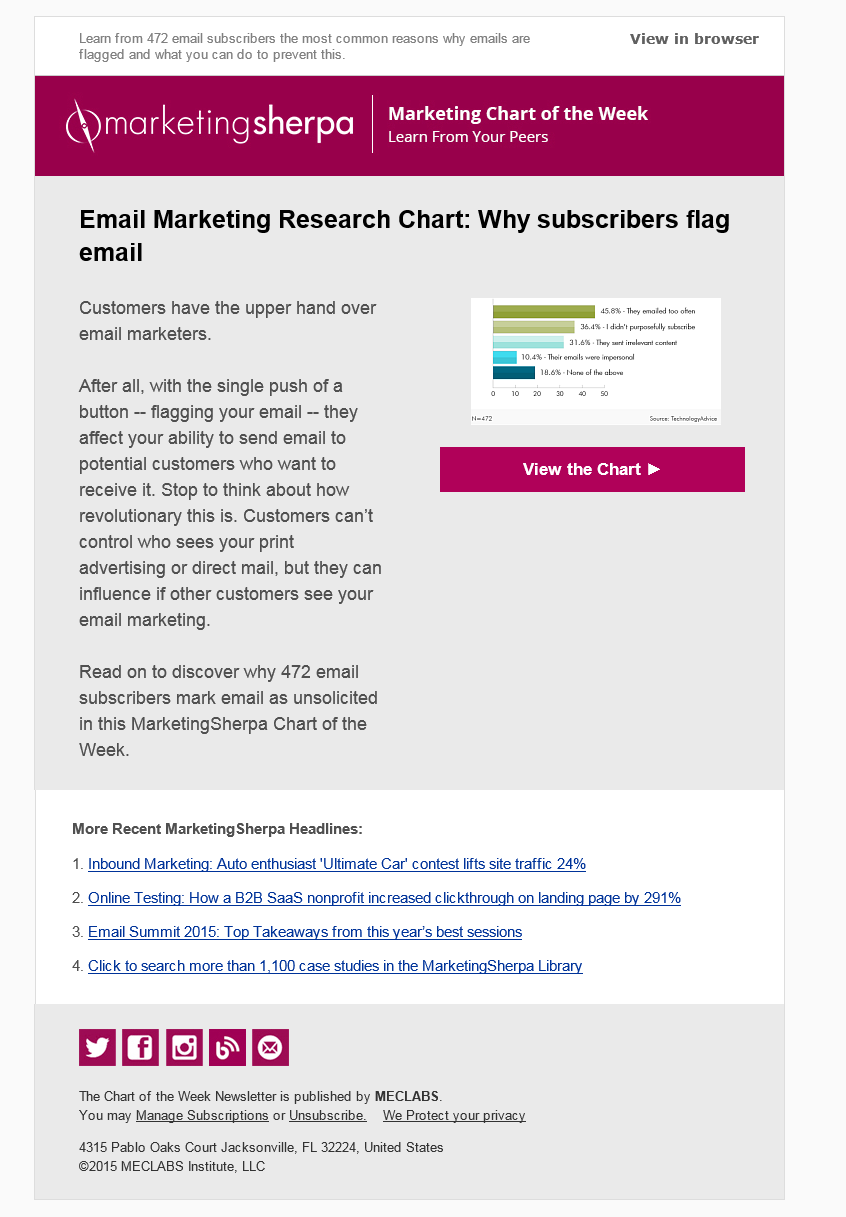Click the envelope email icon
846x1217 pixels.
270,1047
